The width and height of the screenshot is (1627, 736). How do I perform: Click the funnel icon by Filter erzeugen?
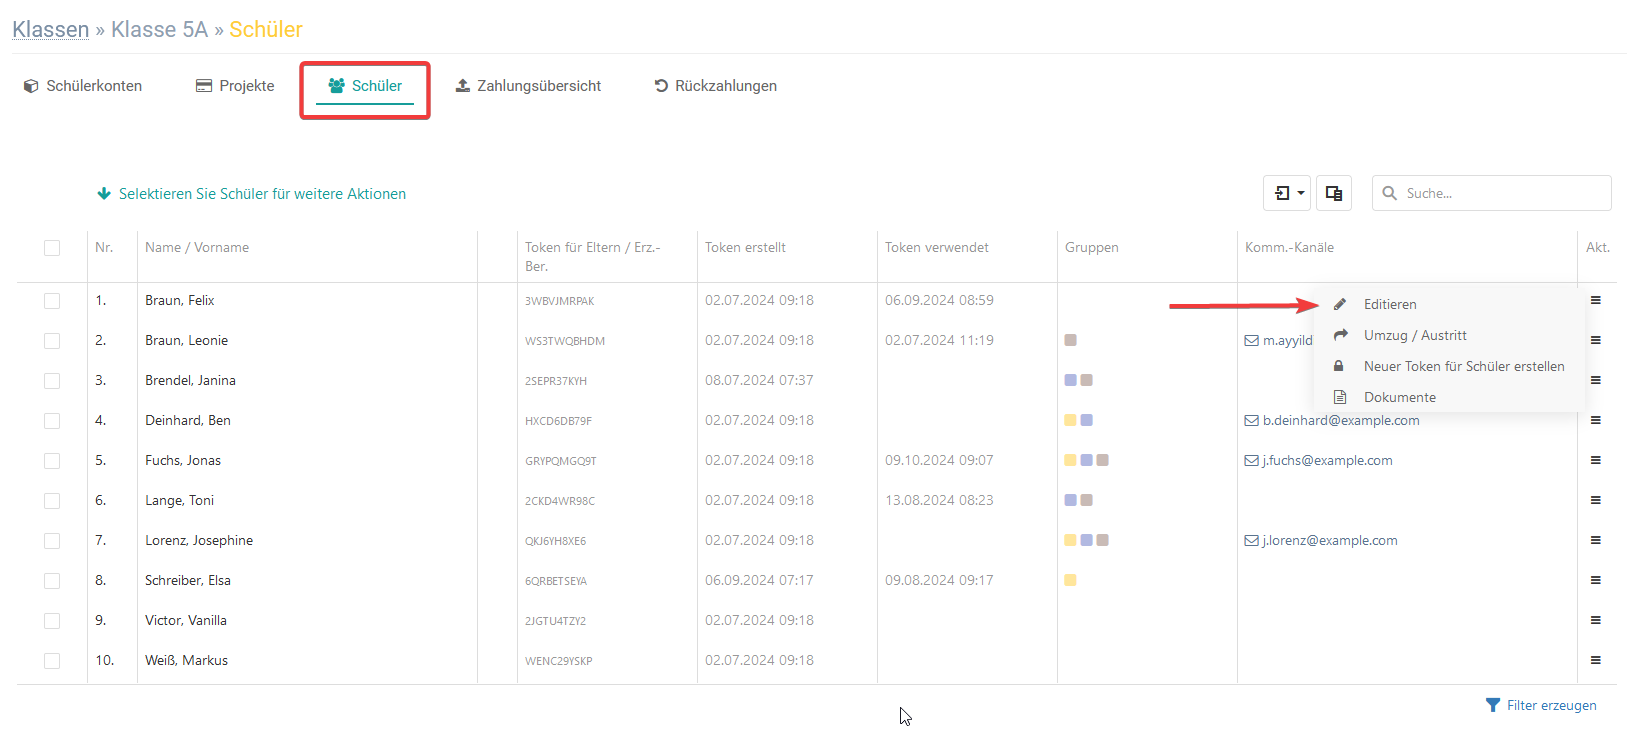coord(1493,705)
